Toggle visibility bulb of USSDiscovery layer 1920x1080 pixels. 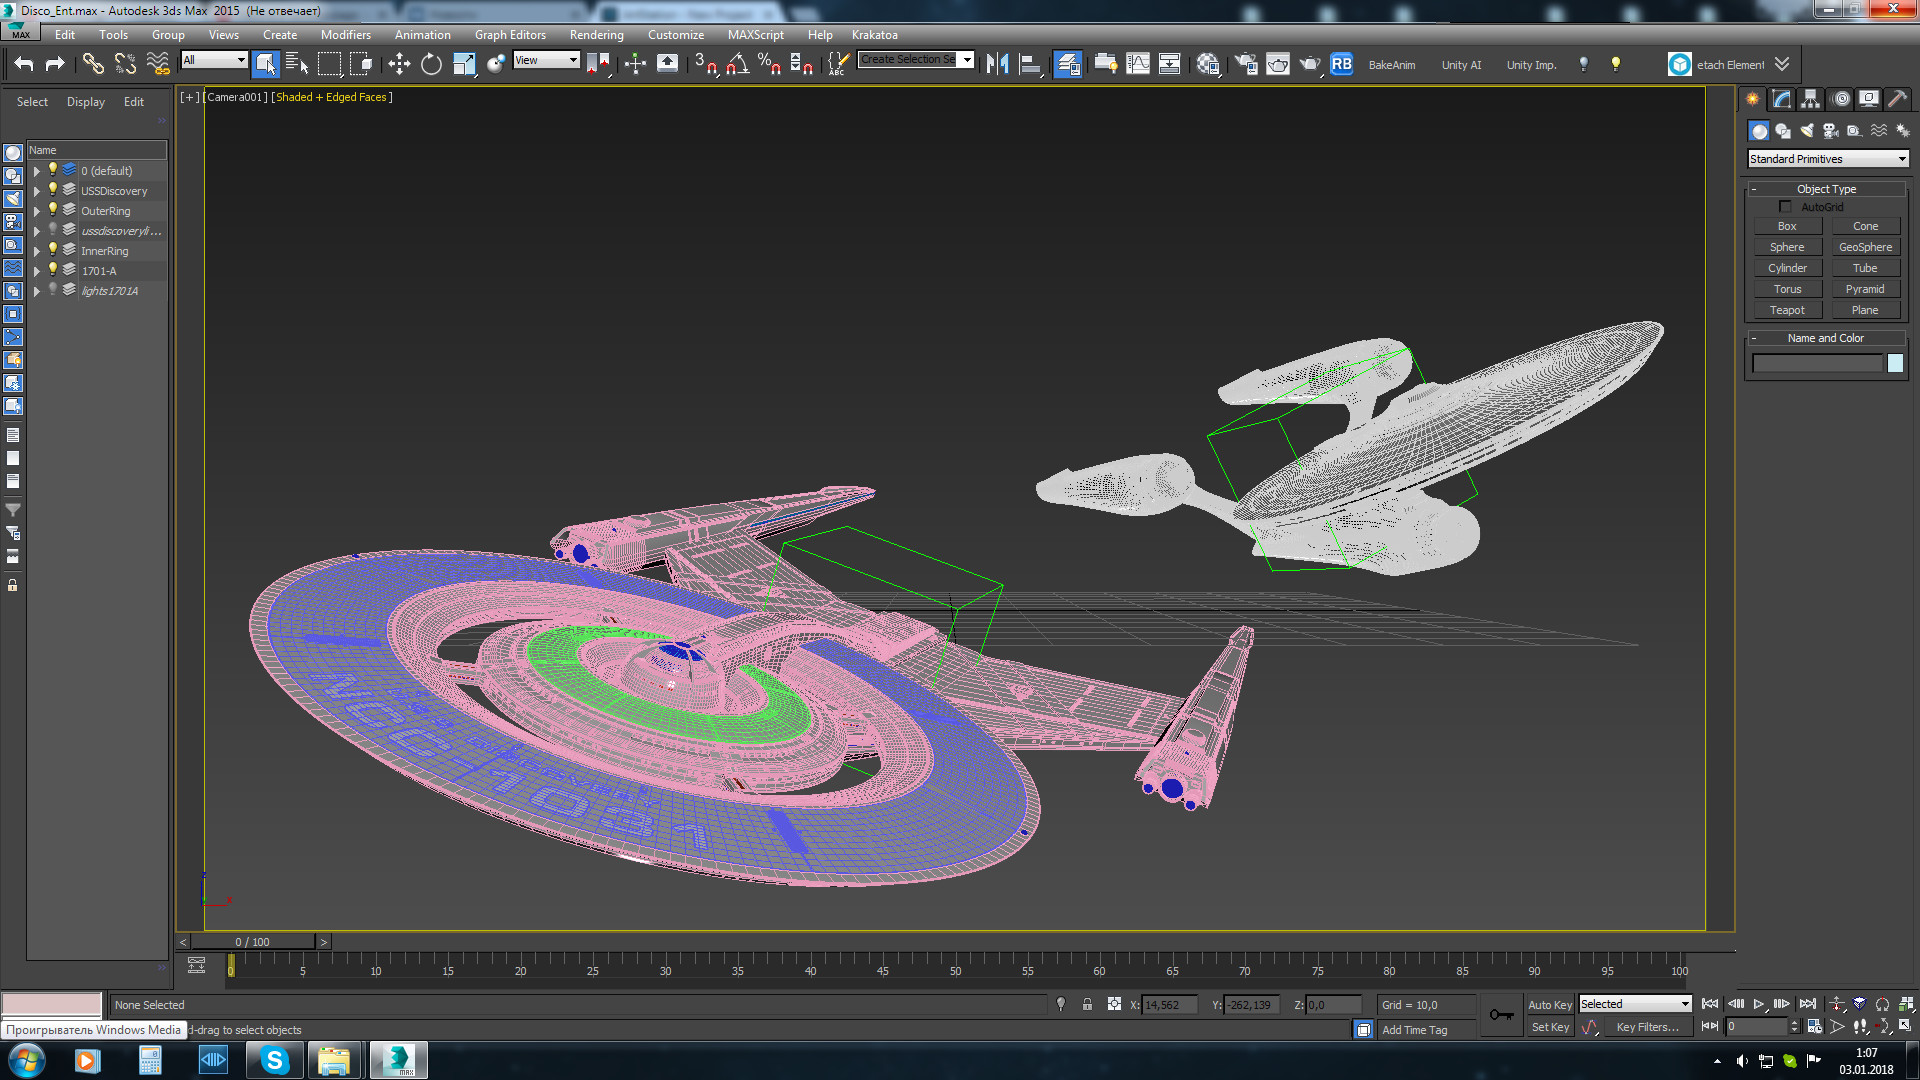point(53,190)
